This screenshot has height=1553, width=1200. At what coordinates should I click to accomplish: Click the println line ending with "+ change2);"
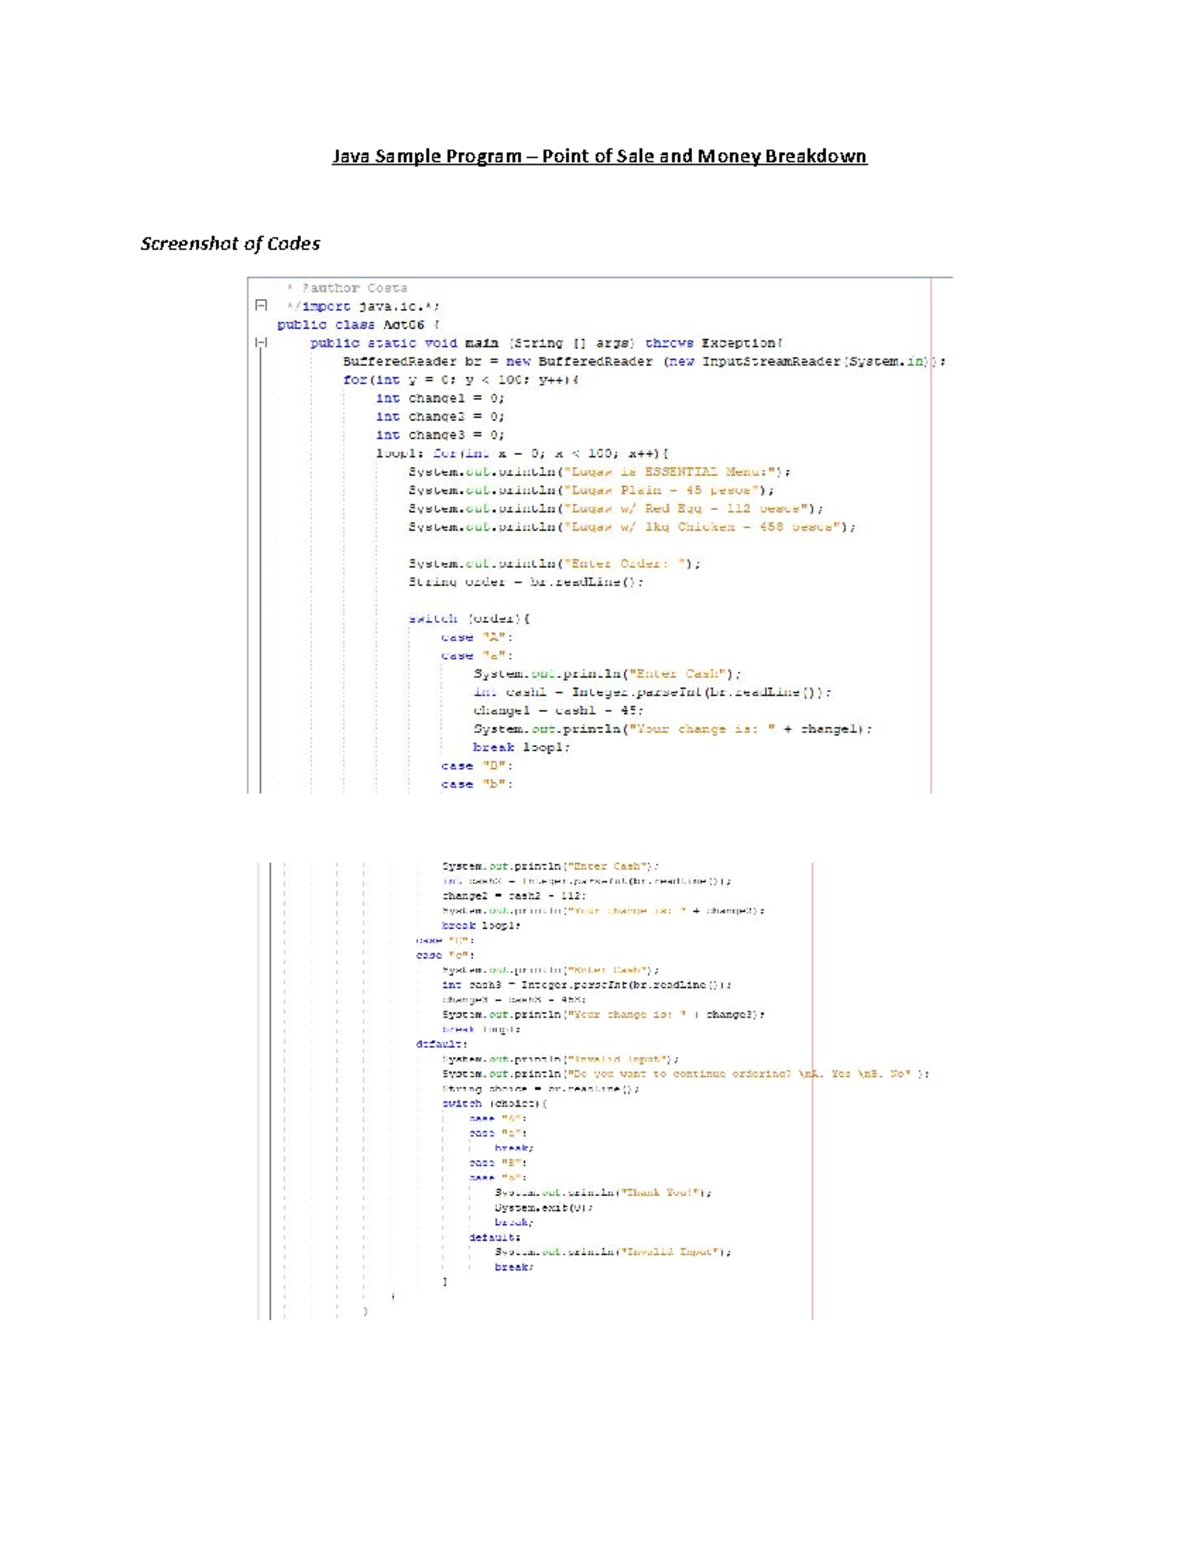tap(604, 911)
